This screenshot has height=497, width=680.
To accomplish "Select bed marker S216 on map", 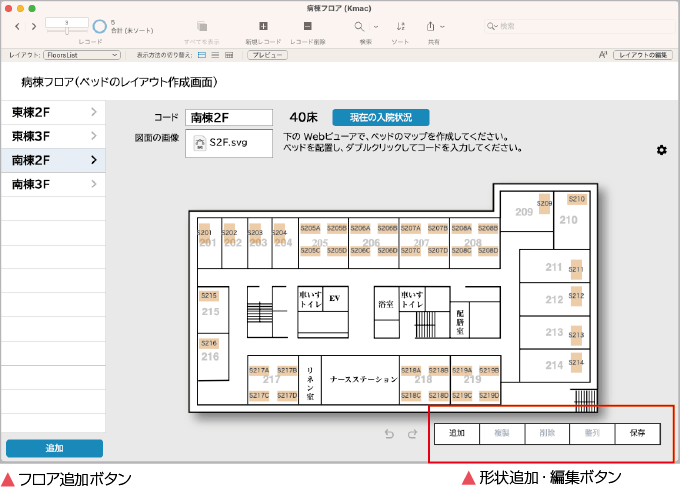I will tap(209, 343).
